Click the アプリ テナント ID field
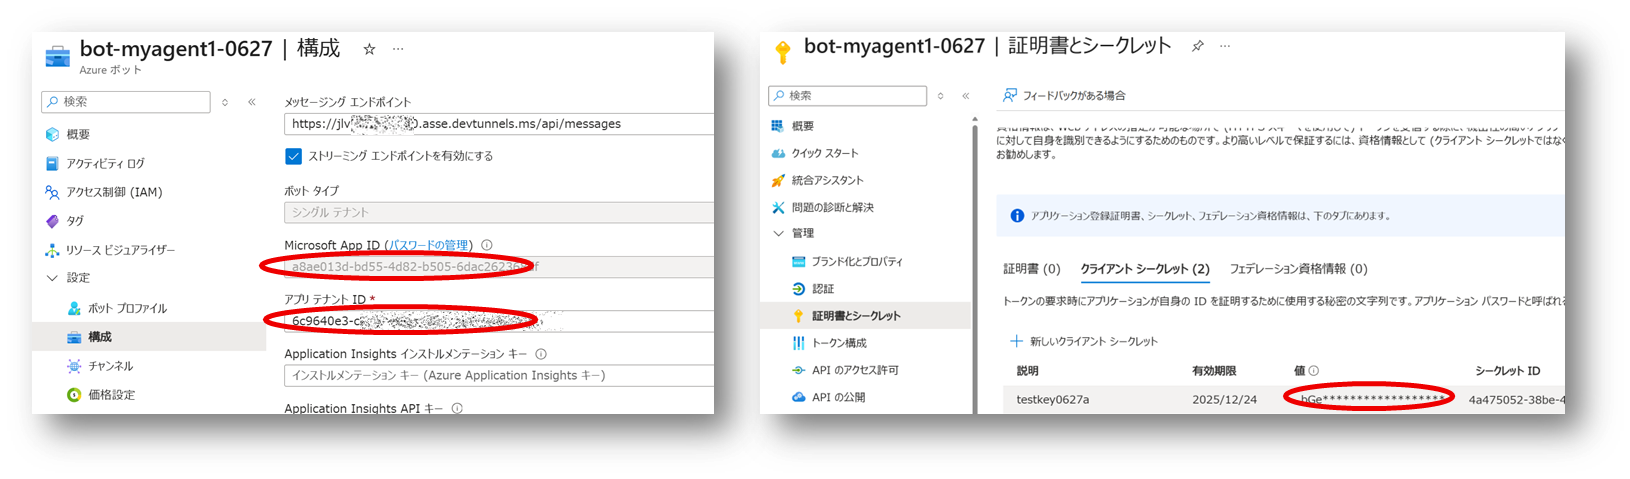Viewport: 1630px width, 479px height. 499,321
